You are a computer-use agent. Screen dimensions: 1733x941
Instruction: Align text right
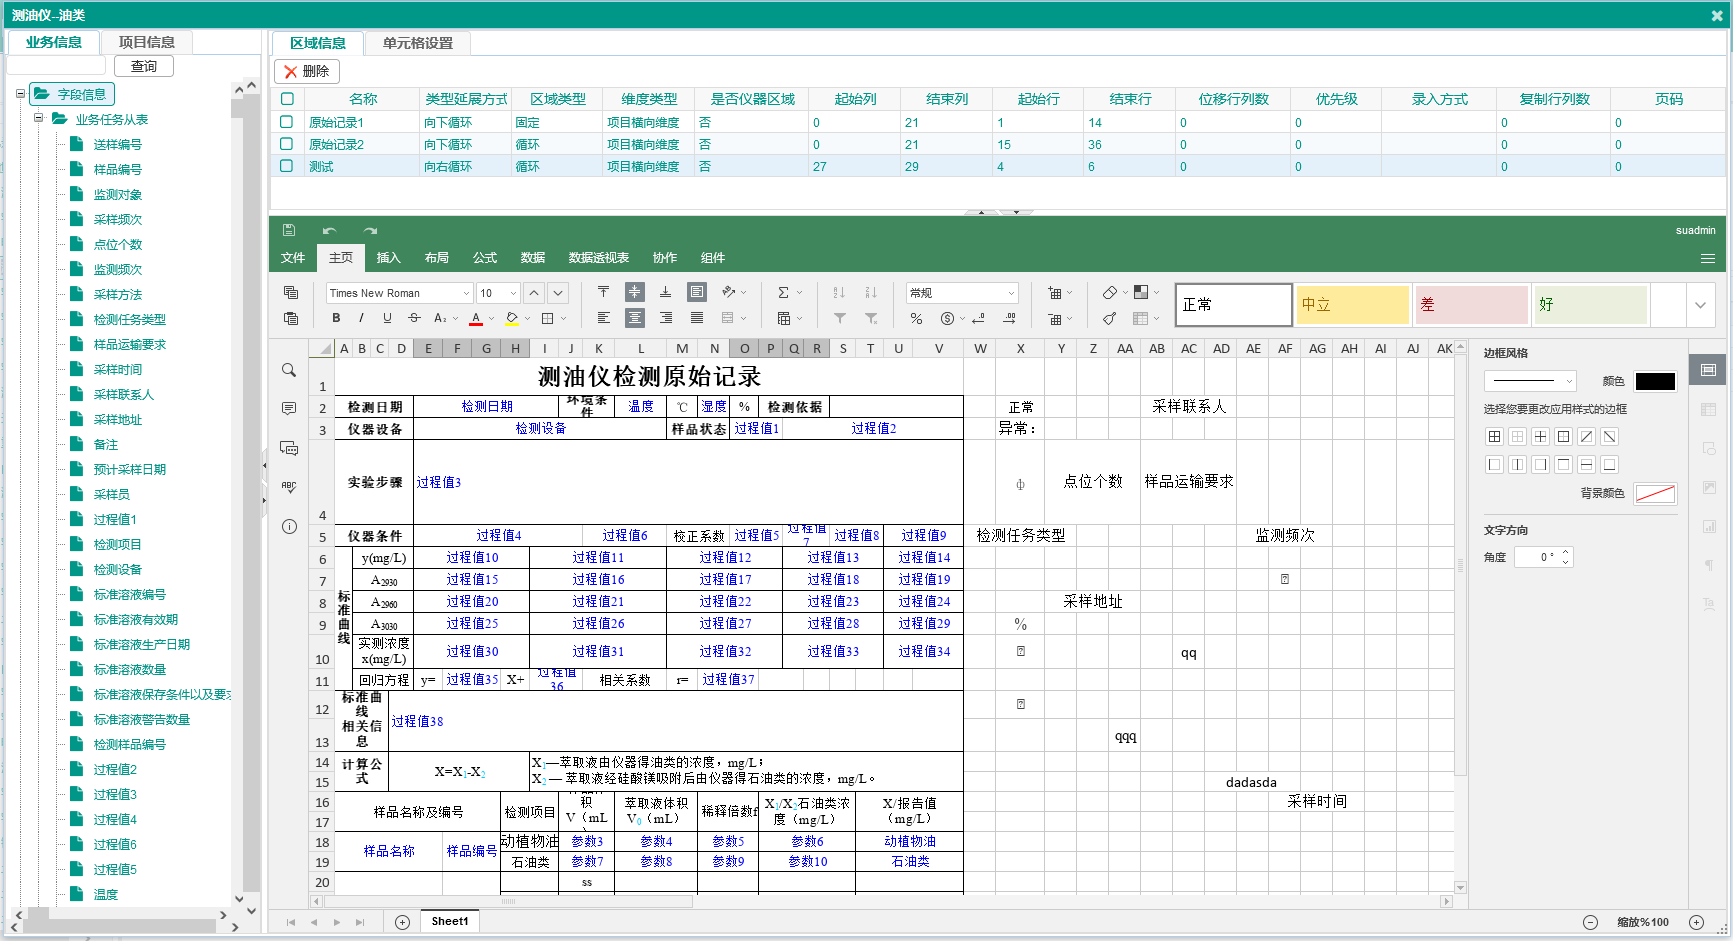pyautogui.click(x=665, y=318)
